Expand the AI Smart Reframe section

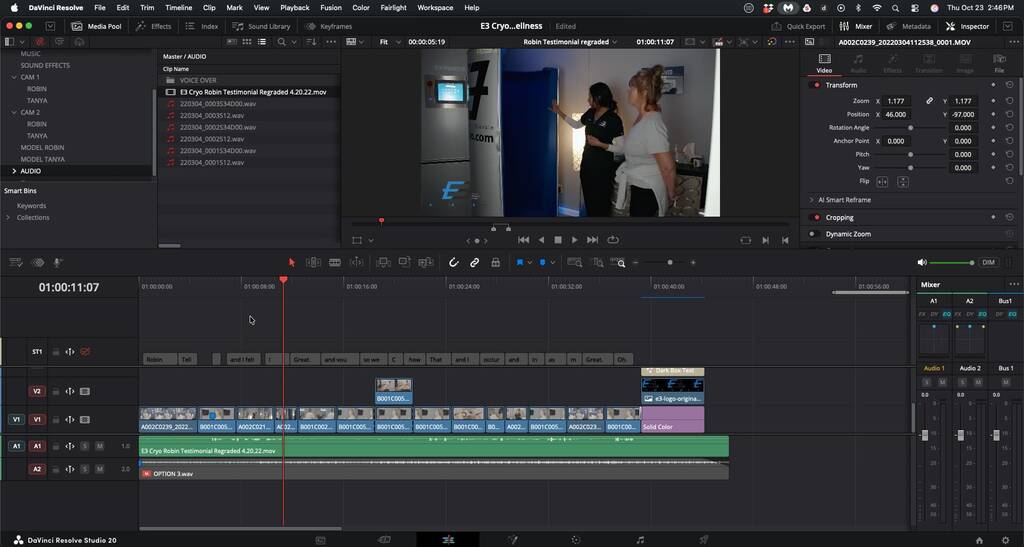coord(812,200)
